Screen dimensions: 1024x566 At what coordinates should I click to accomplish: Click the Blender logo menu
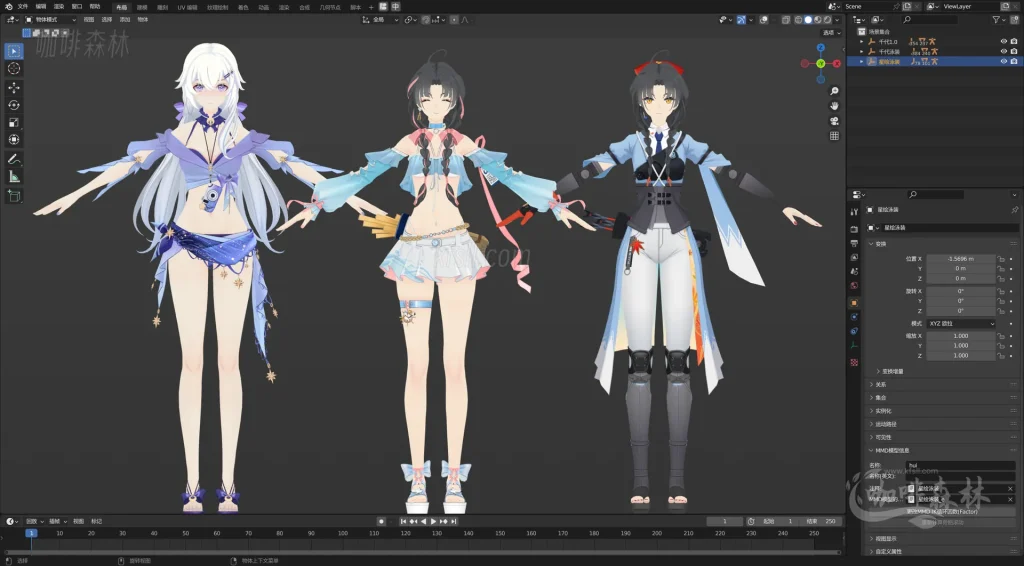point(8,7)
